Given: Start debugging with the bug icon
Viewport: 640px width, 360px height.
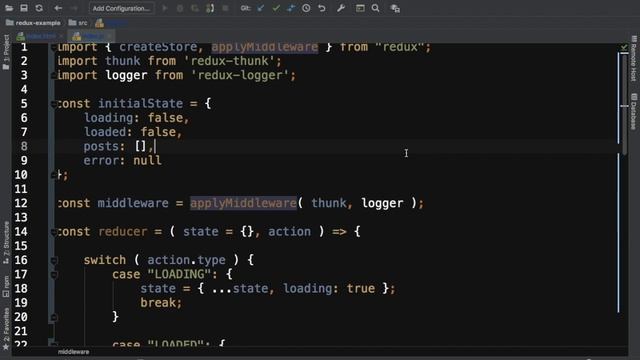Looking at the screenshot, I should pyautogui.click(x=180, y=8).
